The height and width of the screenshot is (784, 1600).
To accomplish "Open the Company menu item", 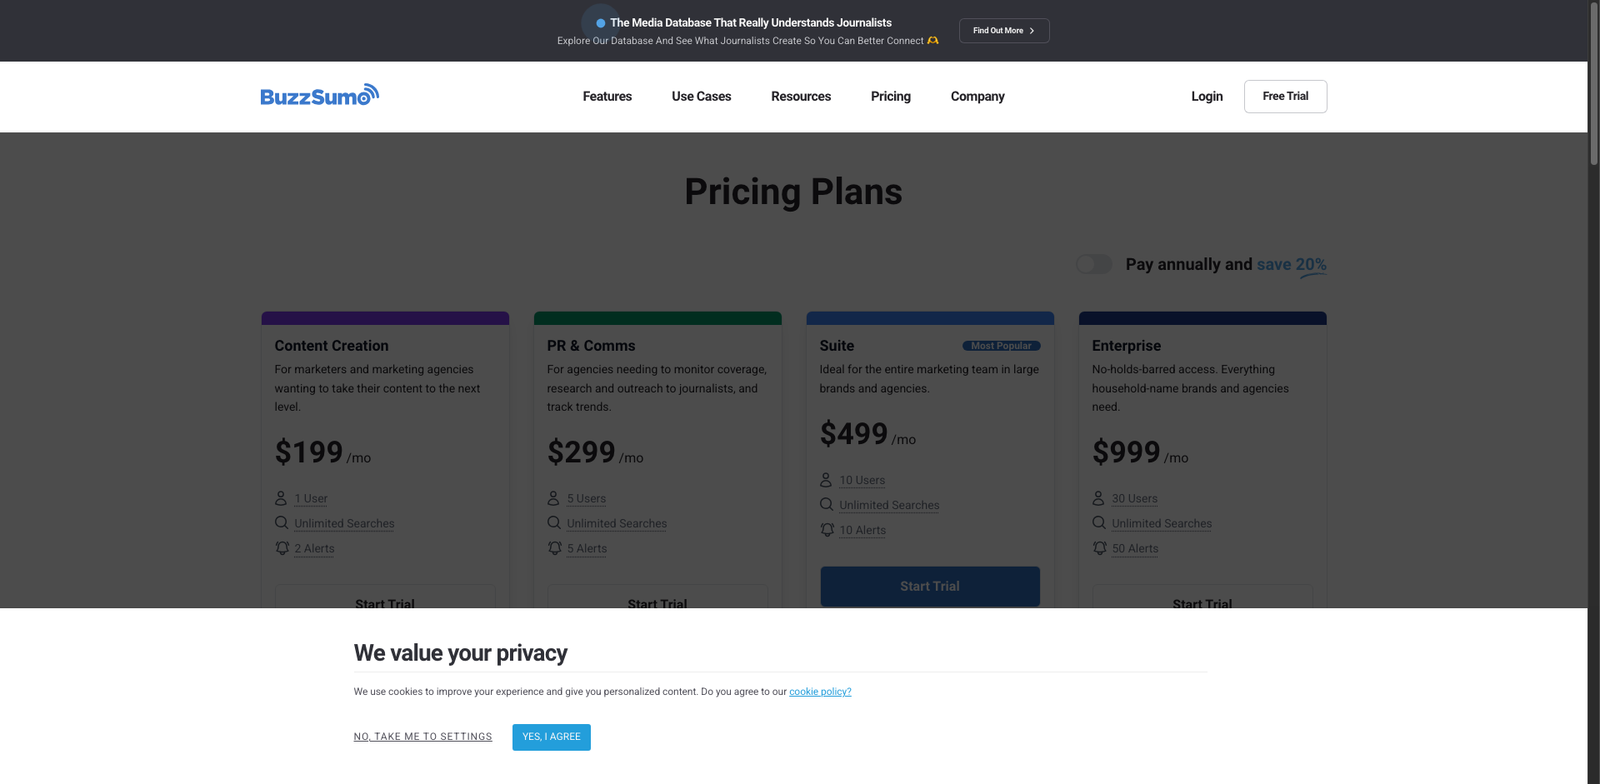I will pyautogui.click(x=977, y=96).
